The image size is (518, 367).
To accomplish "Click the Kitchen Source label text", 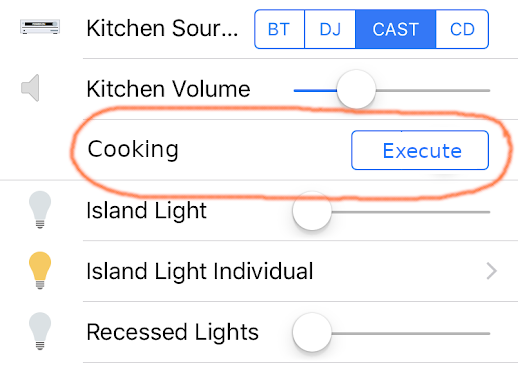I will pyautogui.click(x=162, y=29).
